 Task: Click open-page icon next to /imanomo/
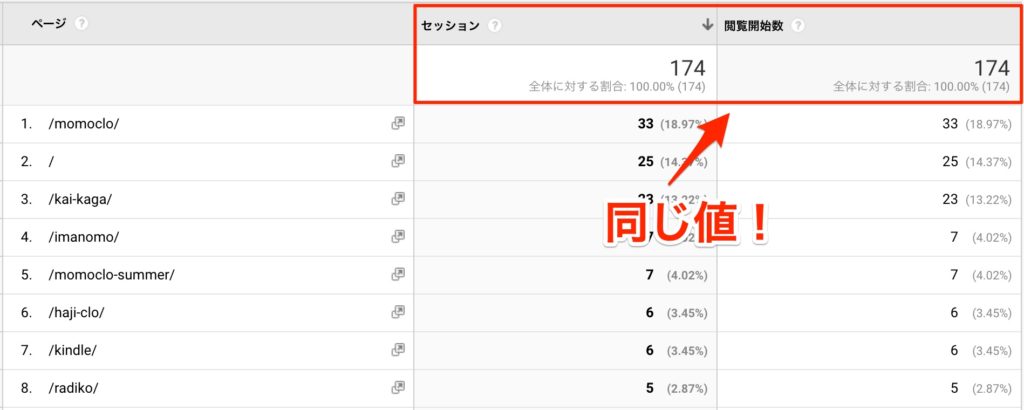pyautogui.click(x=398, y=237)
